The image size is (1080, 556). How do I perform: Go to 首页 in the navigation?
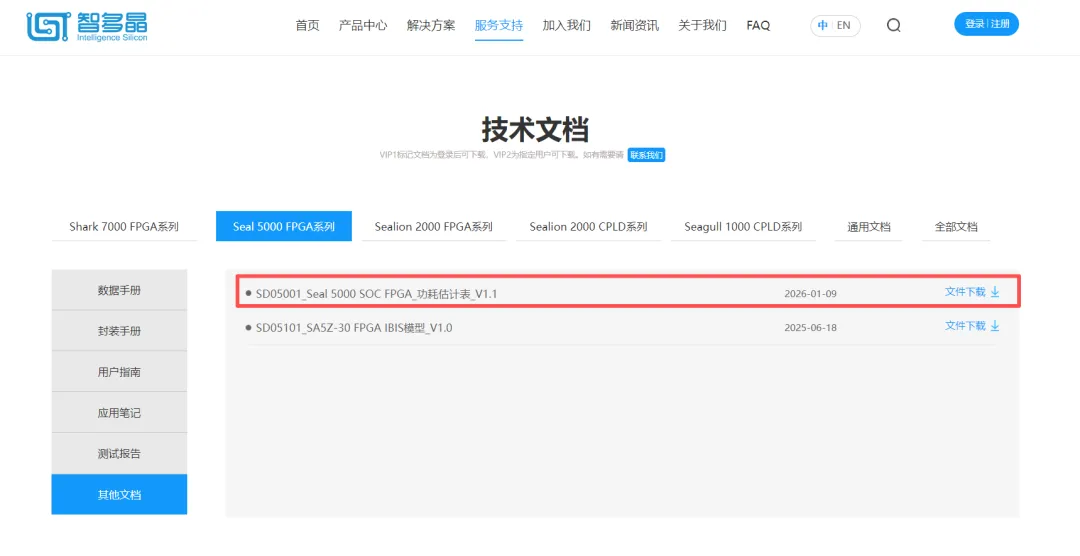307,25
